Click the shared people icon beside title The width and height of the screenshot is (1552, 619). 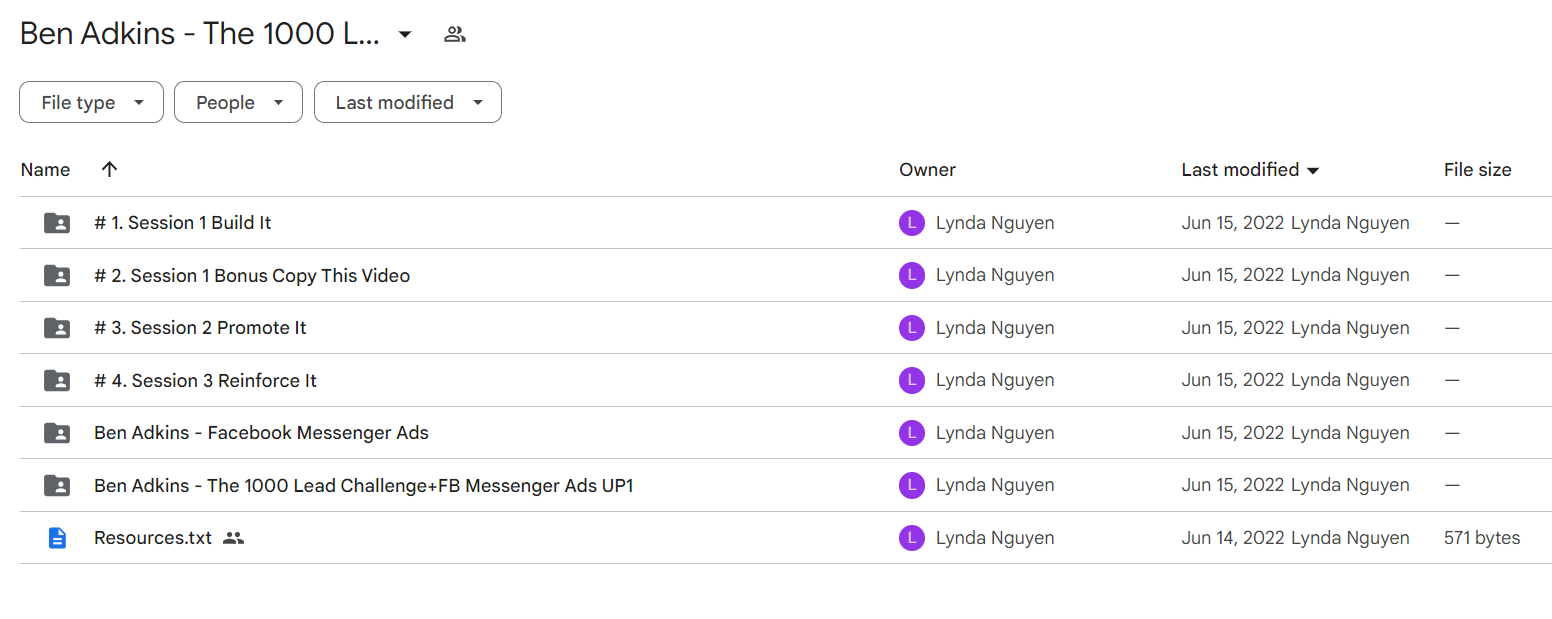coord(455,34)
